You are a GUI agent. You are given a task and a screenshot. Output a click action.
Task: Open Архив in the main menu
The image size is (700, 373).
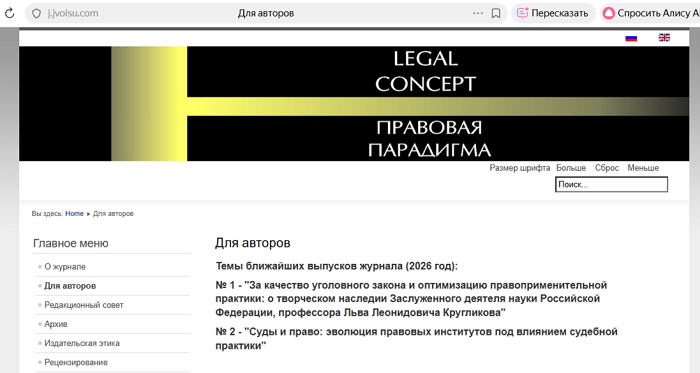[x=56, y=324]
